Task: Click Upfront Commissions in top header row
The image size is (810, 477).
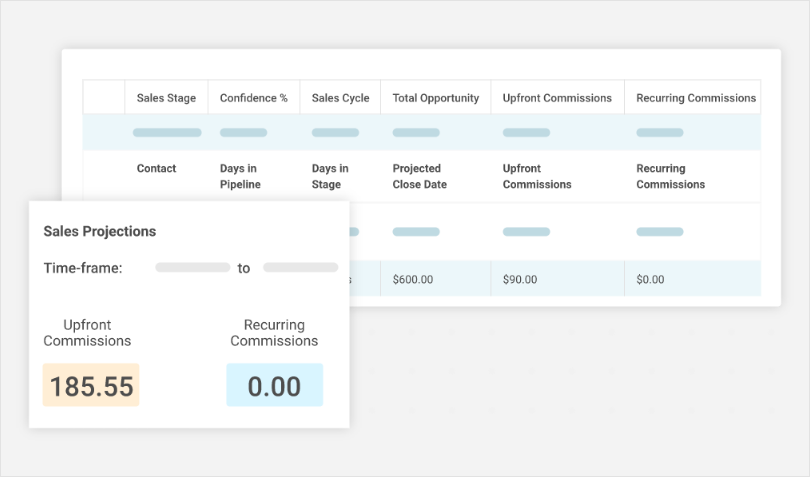Action: (557, 98)
